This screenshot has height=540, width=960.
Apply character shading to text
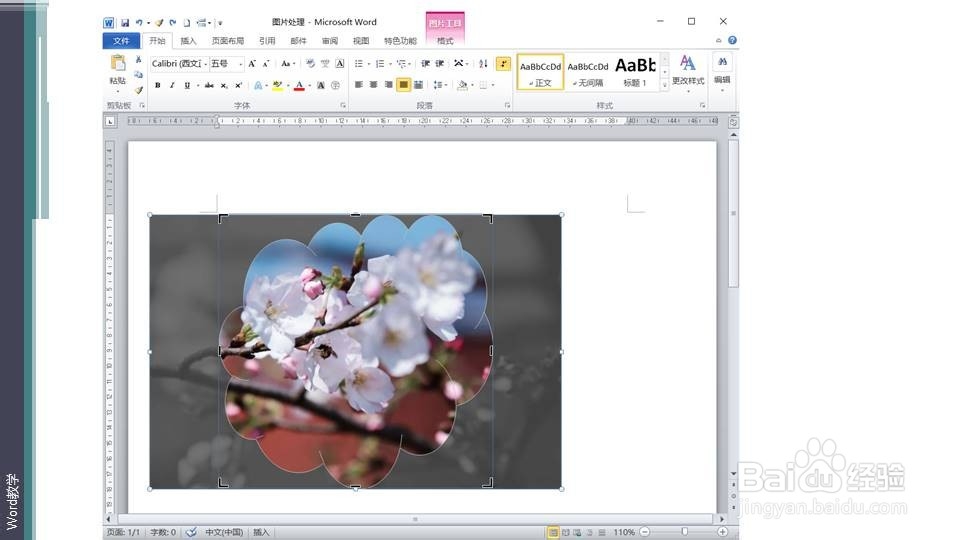tap(321, 85)
